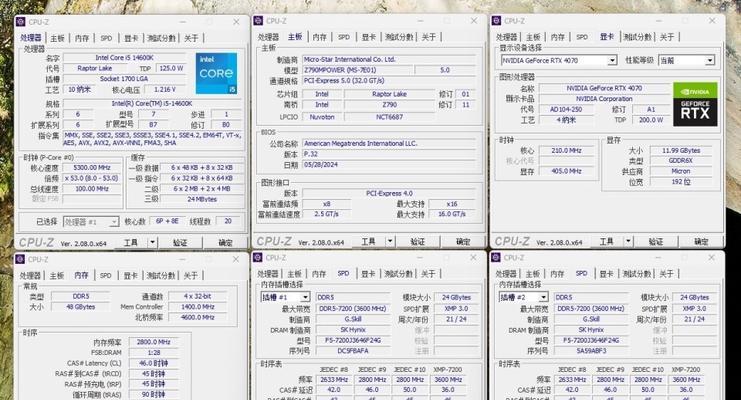Viewport: 741px width, 400px height.
Task: Click the NCT6687 LPCIO value
Action: pos(389,117)
